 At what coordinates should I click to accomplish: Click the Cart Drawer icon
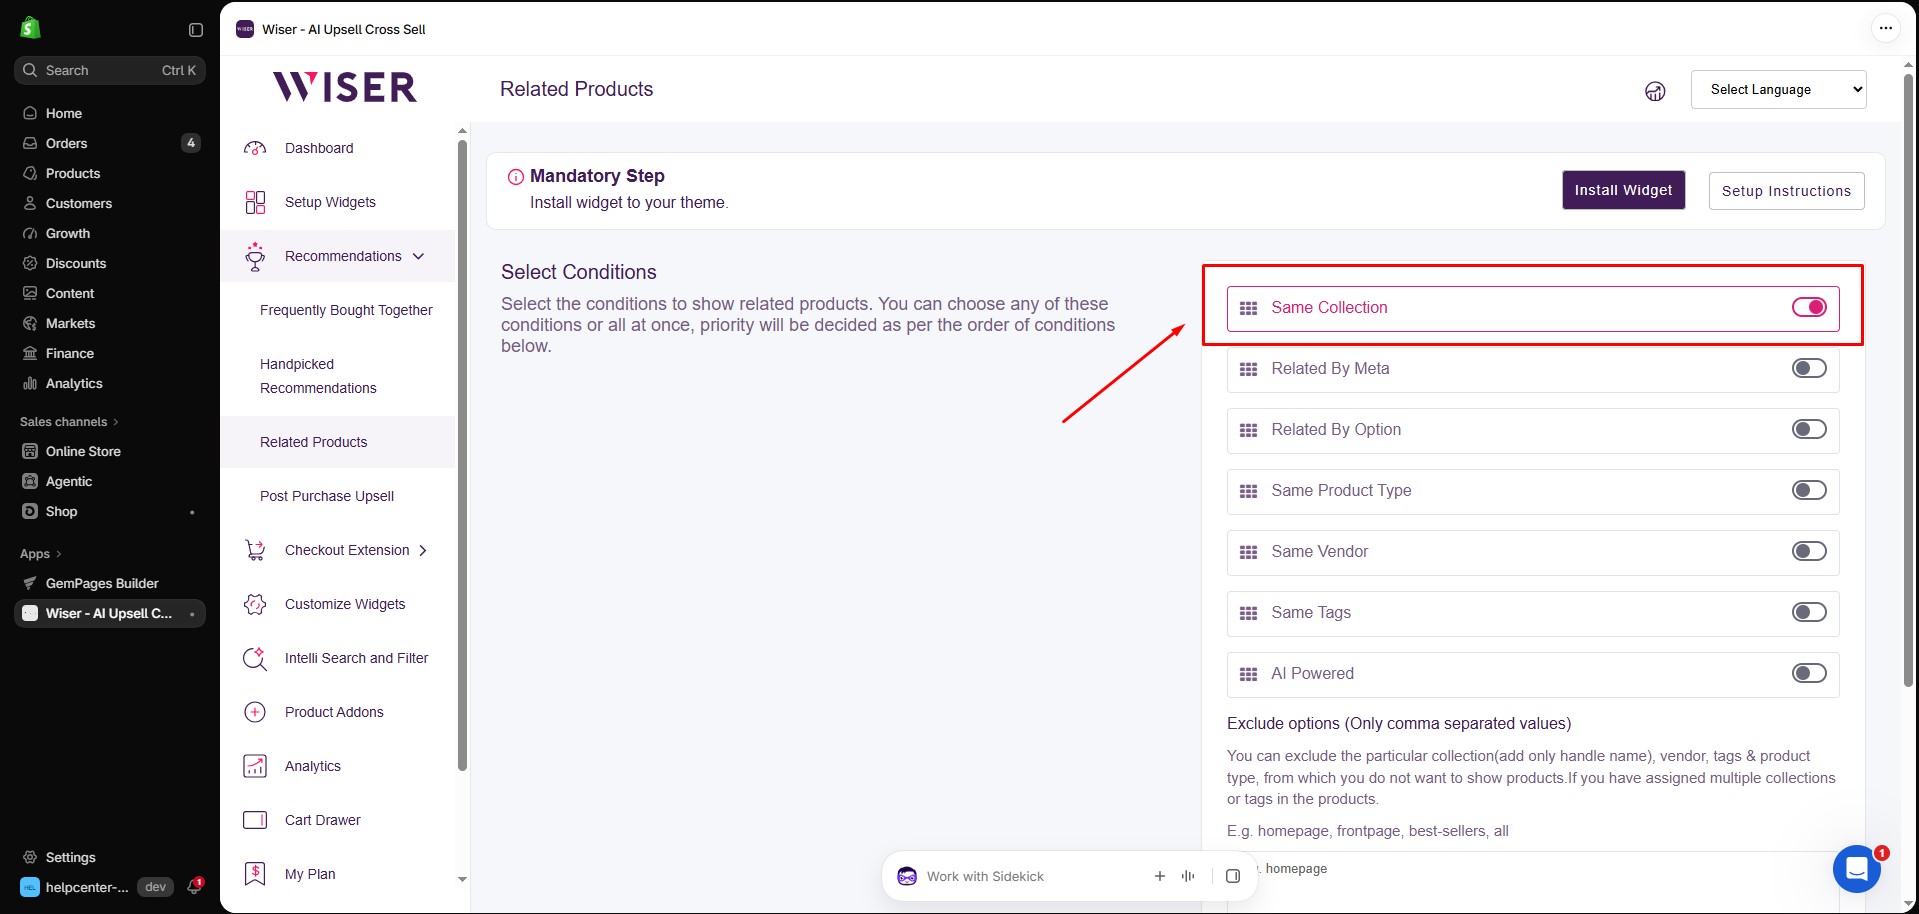click(255, 820)
